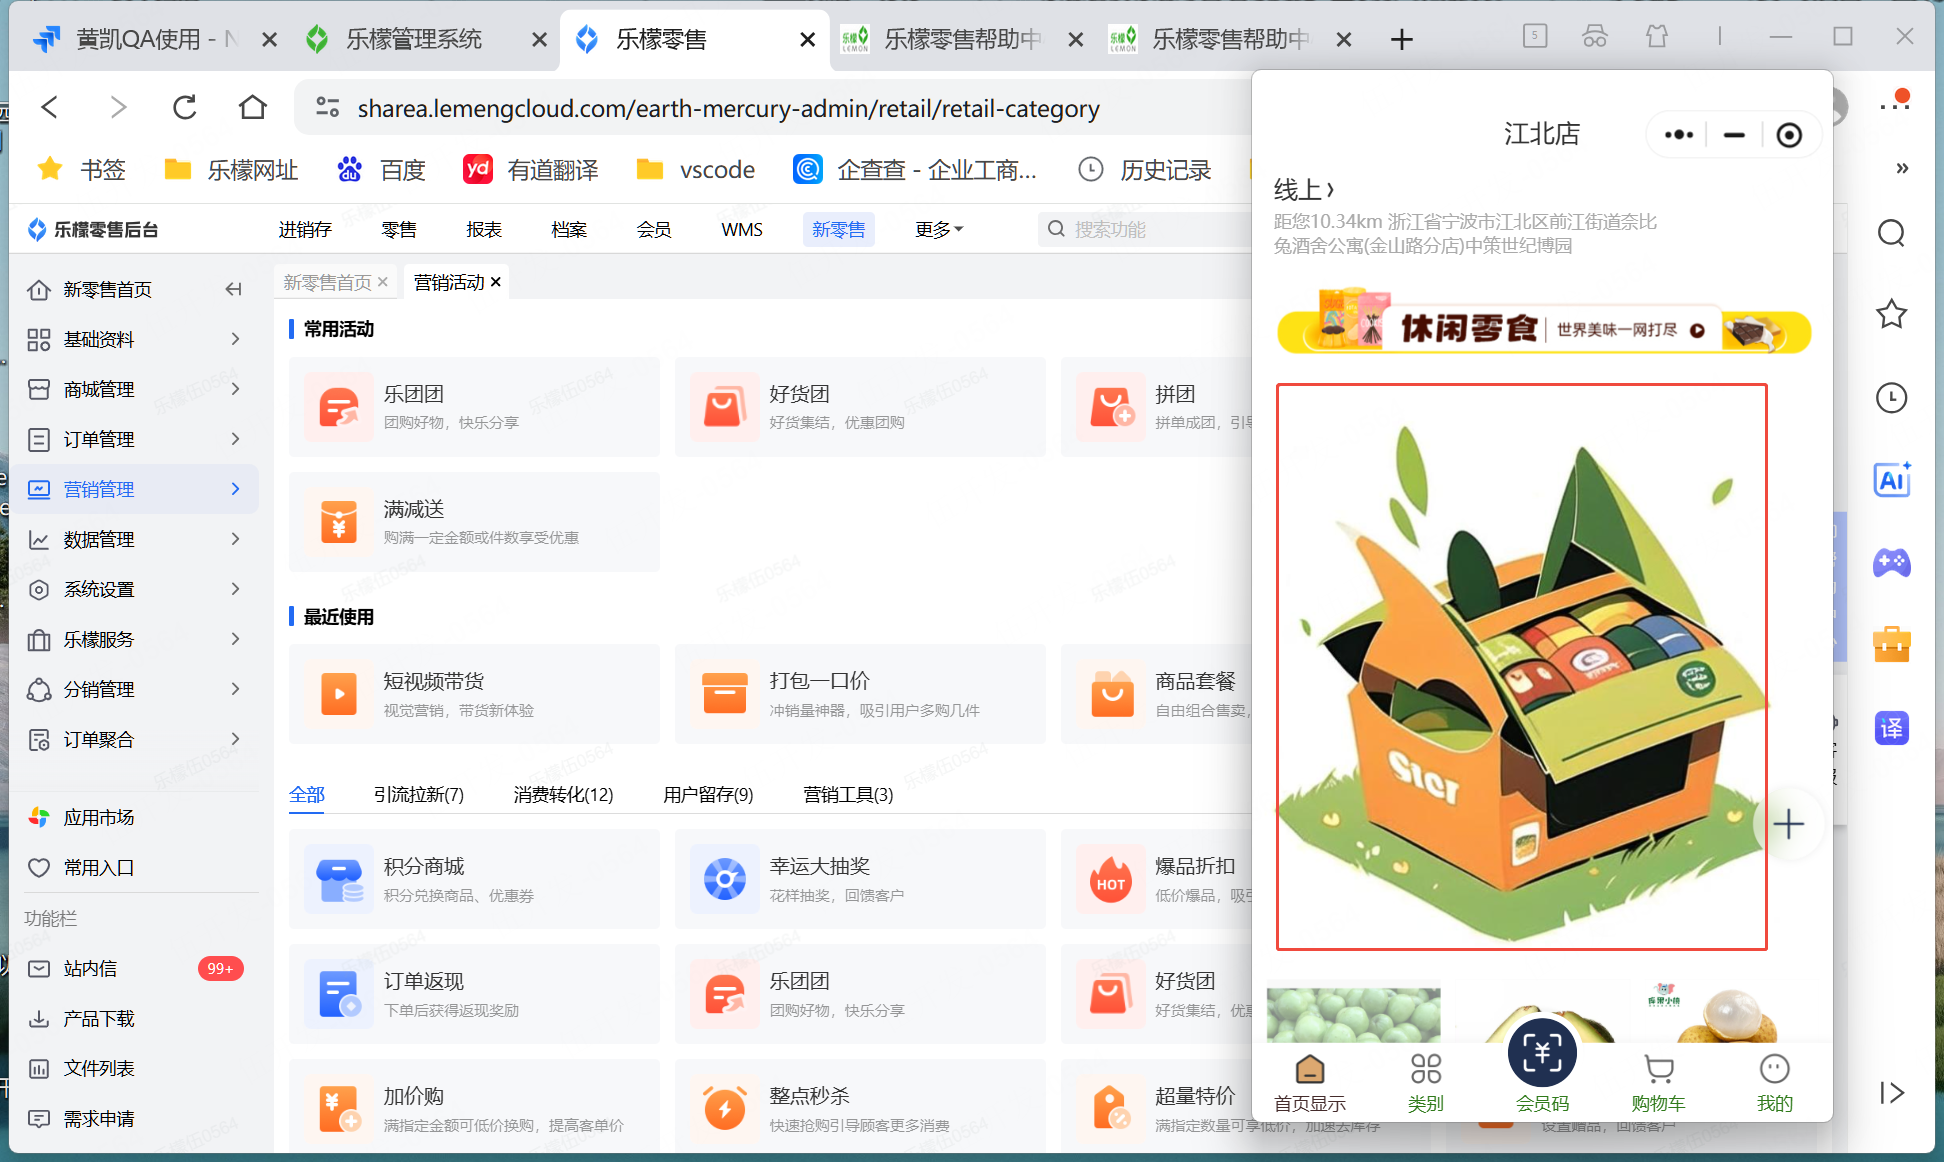Open the 满减送 activity card
Screen dimensions: 1944x1162
tap(474, 522)
